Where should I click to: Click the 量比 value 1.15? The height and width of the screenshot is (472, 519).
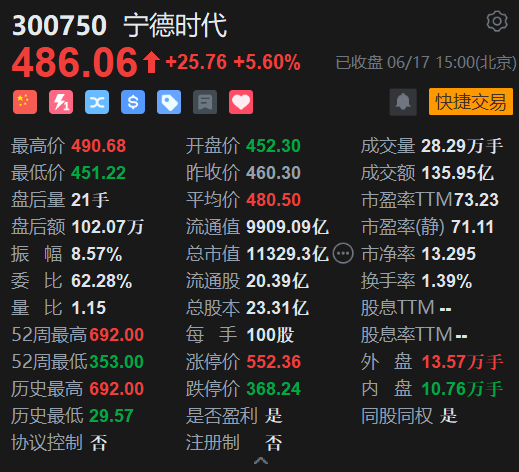[x=89, y=308]
